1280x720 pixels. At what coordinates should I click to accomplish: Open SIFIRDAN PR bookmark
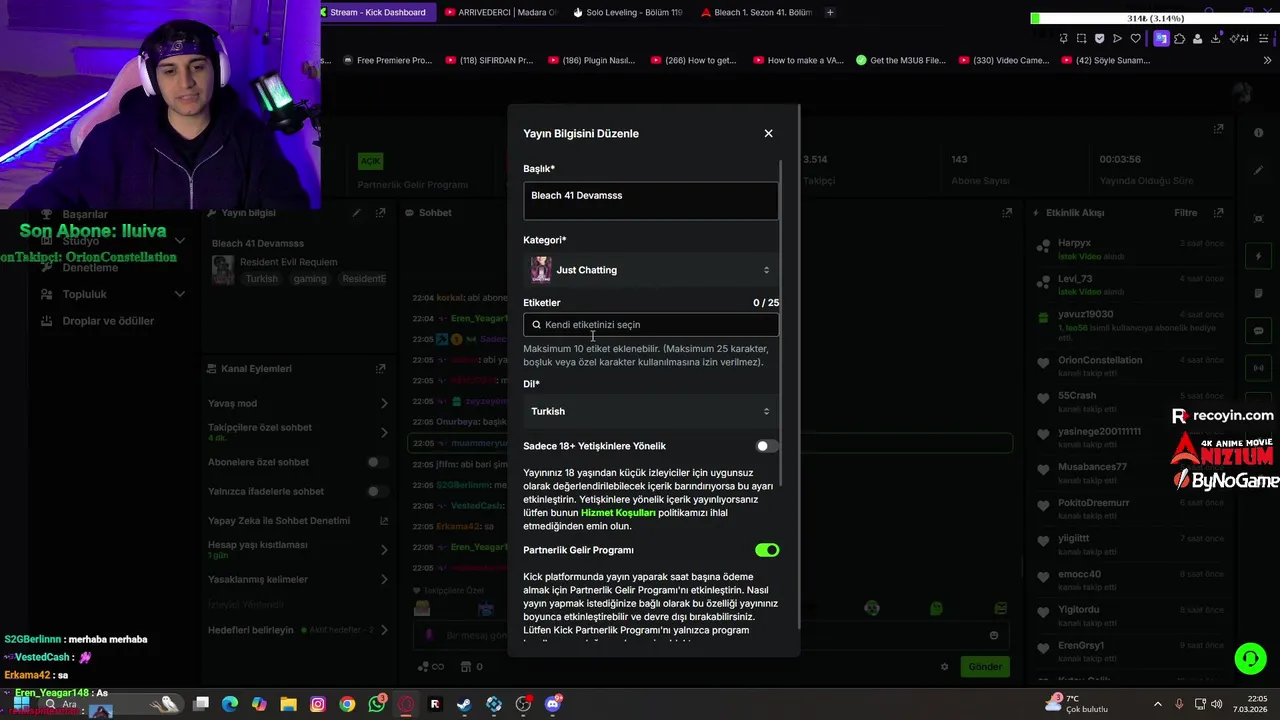pos(488,60)
